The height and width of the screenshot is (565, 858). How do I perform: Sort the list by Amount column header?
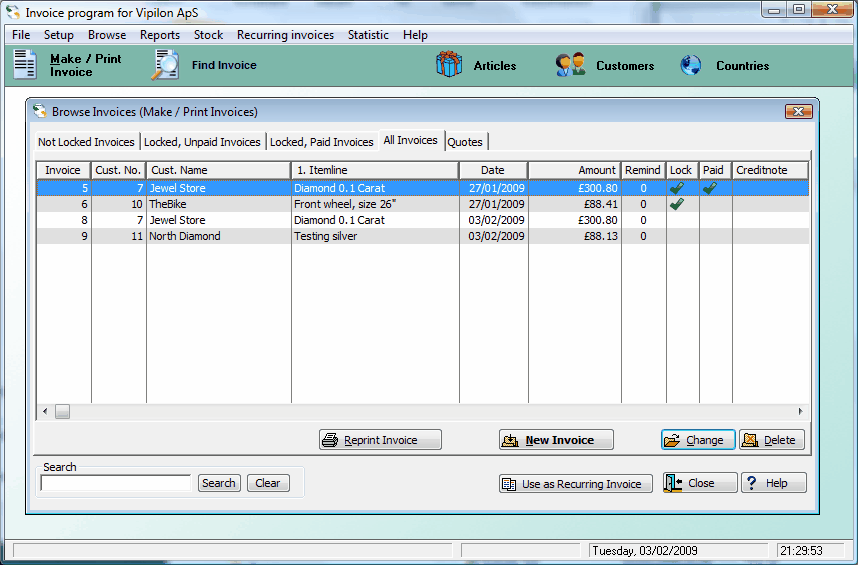pyautogui.click(x=574, y=170)
